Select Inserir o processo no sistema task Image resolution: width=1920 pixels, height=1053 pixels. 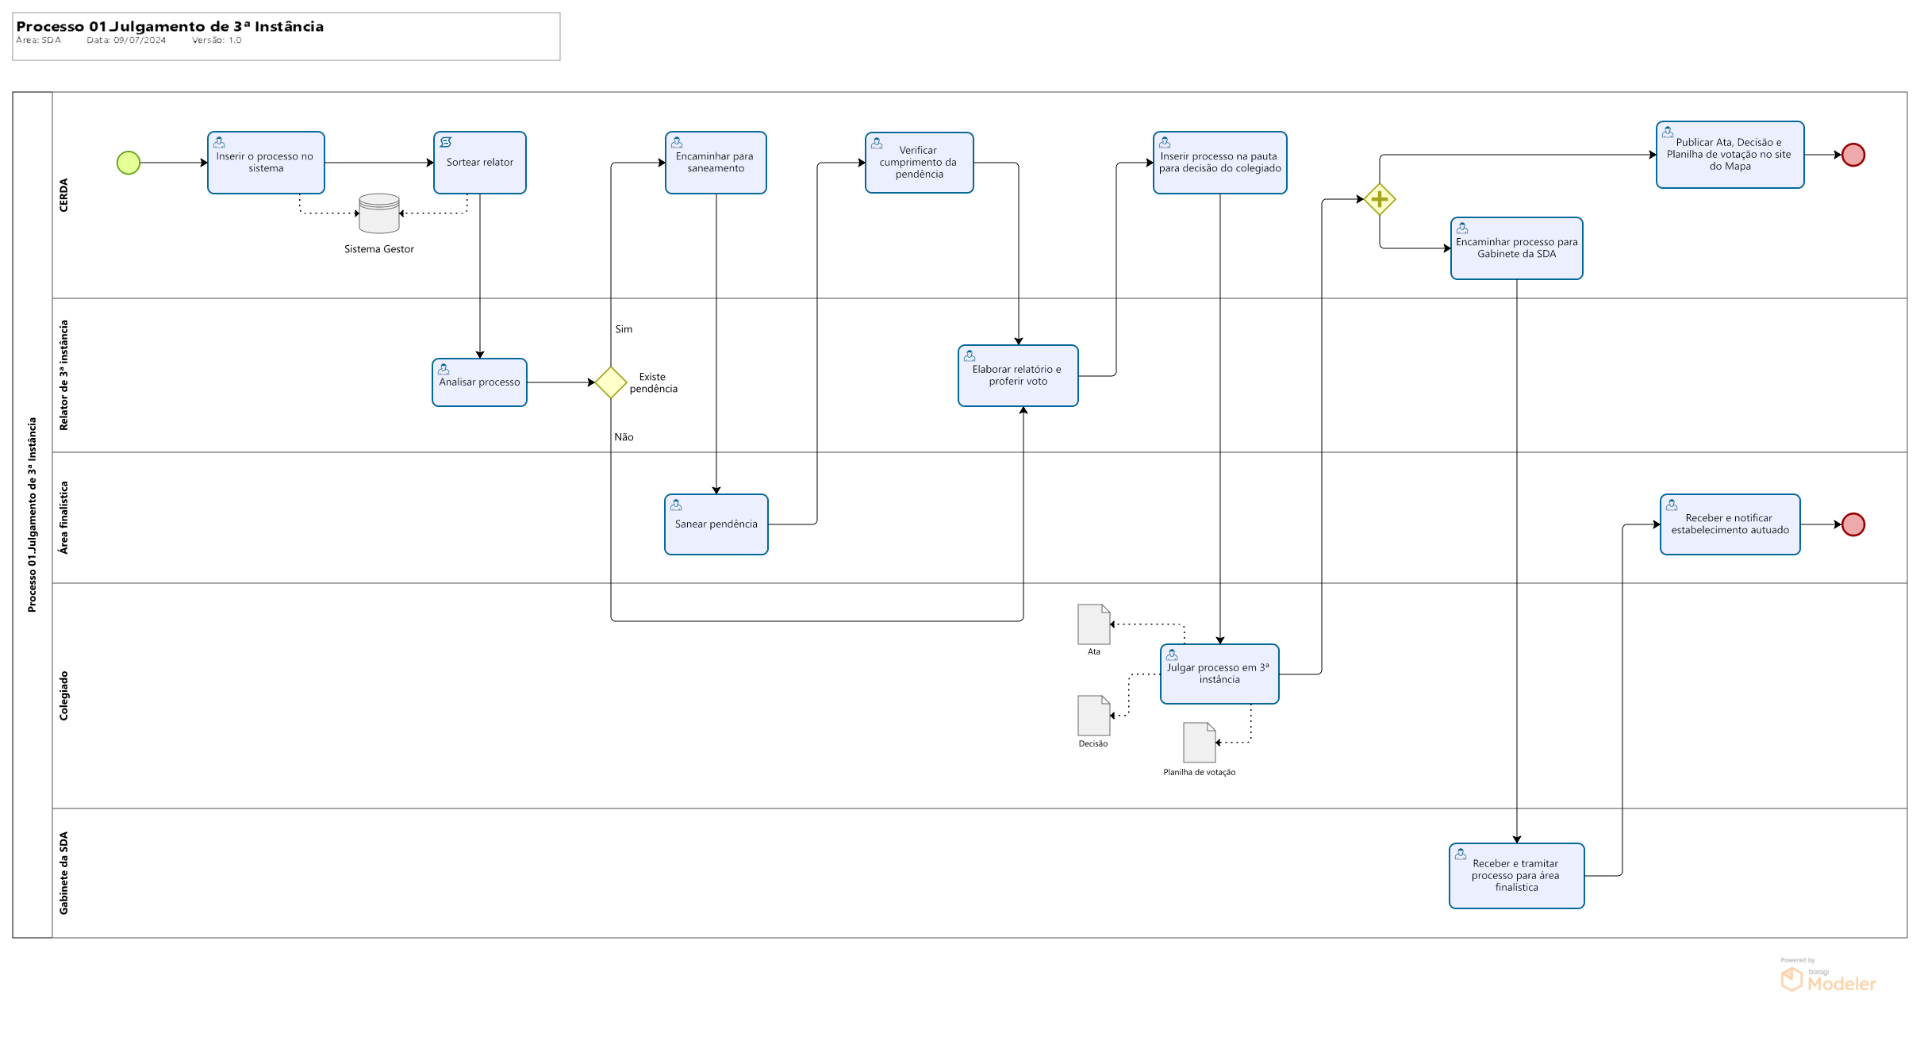click(266, 163)
